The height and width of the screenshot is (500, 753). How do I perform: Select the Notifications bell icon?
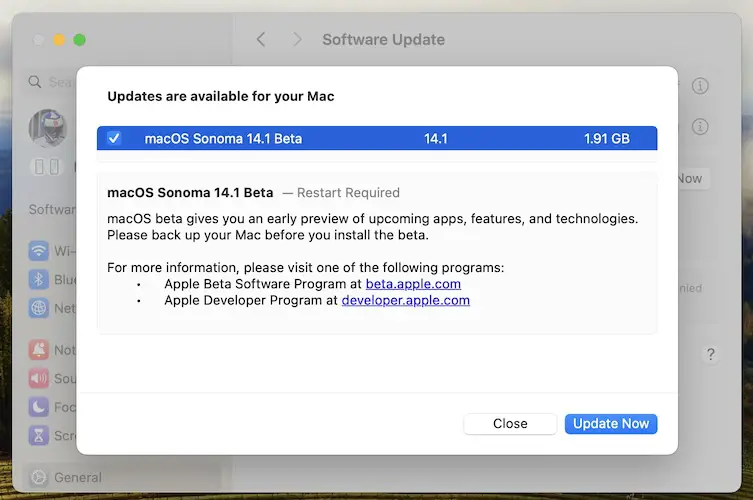39,350
